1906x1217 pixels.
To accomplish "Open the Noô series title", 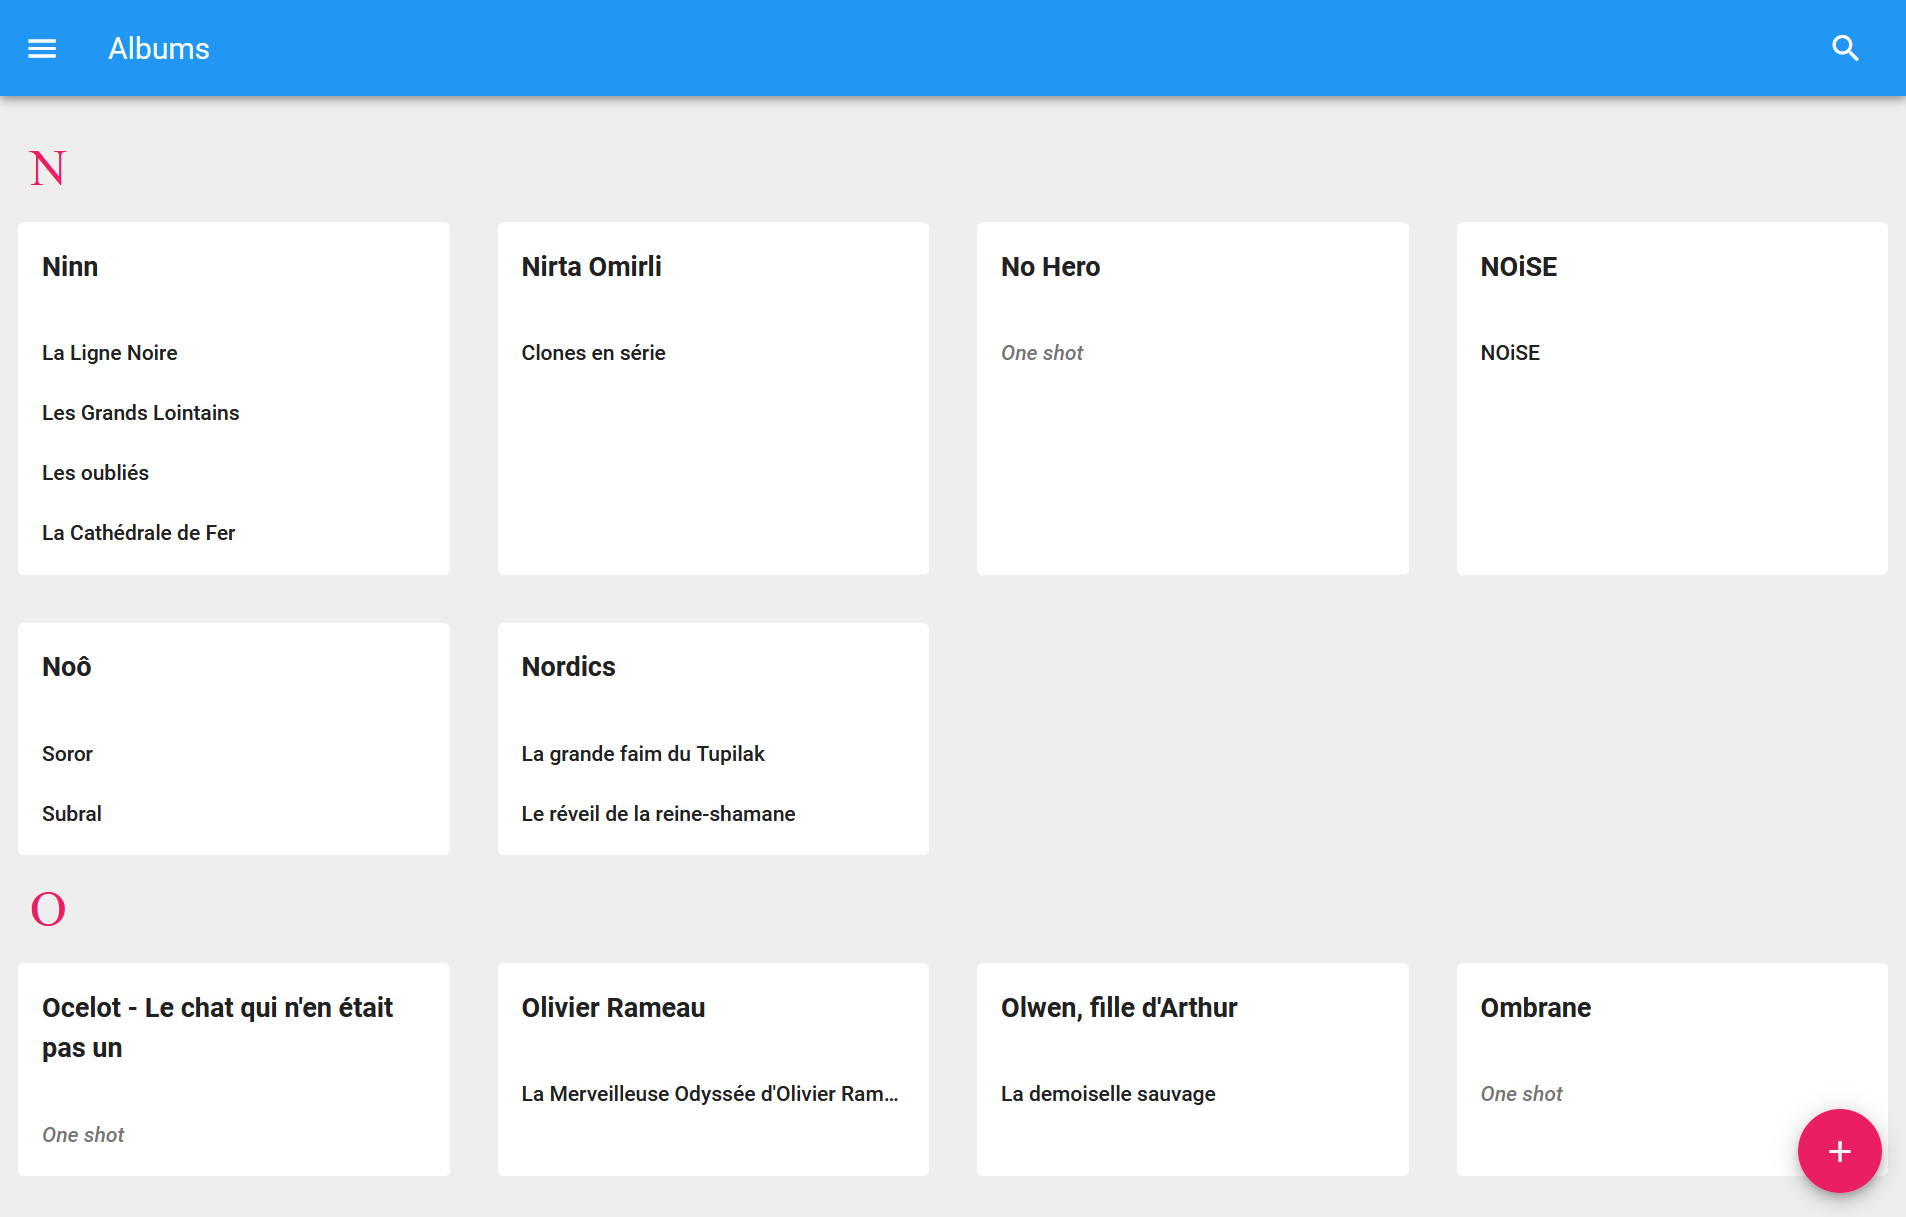I will tap(67, 667).
